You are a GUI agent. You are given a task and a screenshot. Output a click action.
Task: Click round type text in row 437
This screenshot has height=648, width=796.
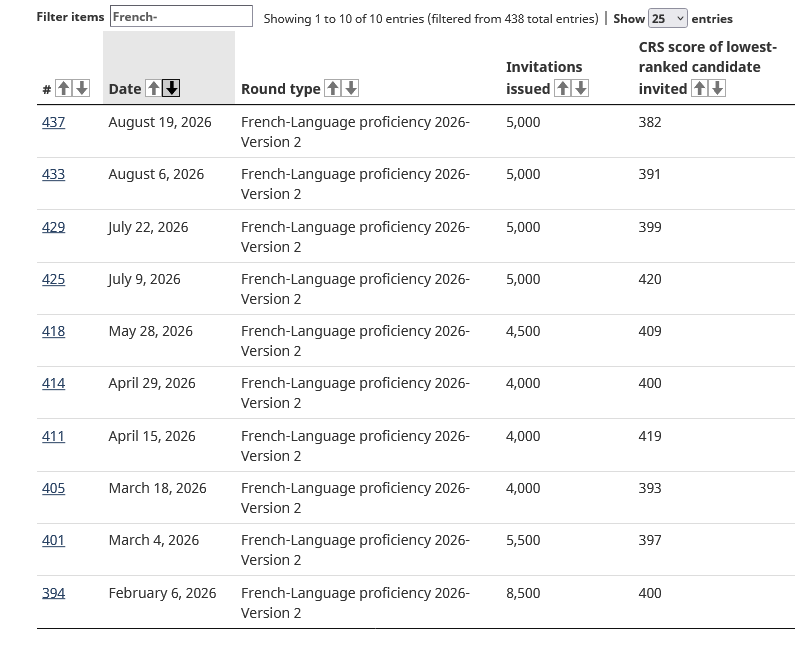pos(355,132)
